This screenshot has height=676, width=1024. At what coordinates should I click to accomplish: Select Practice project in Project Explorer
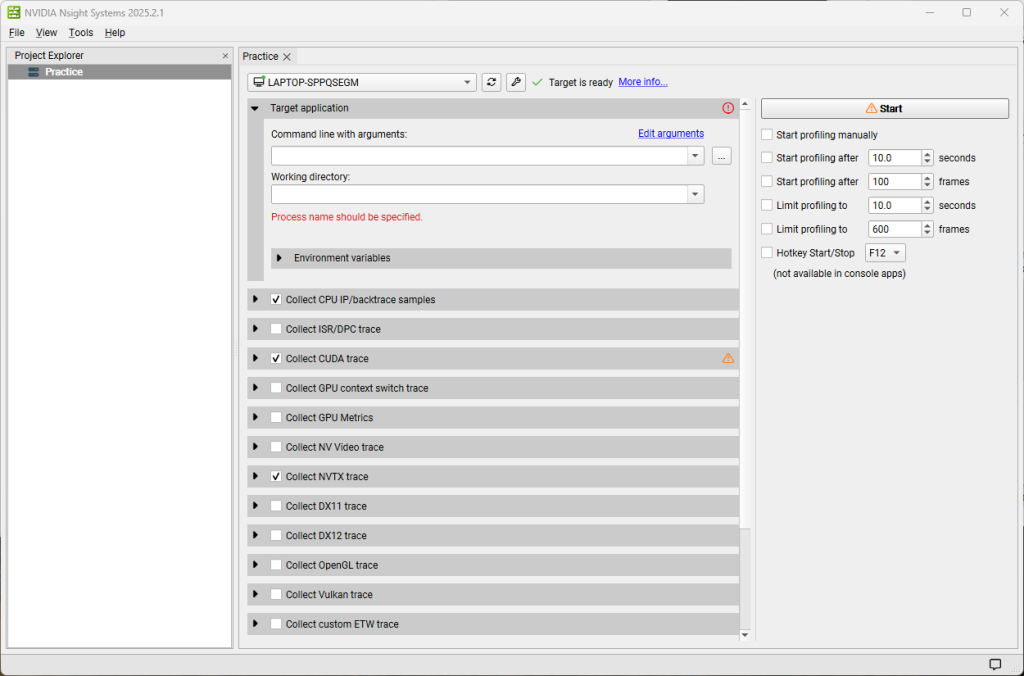coord(120,72)
